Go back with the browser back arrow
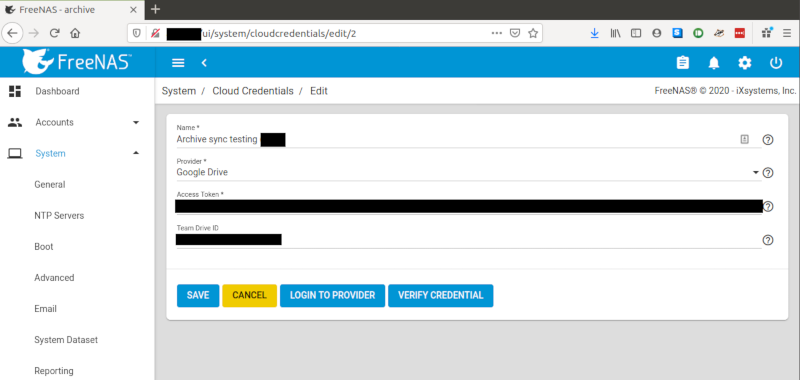 (x=13, y=33)
